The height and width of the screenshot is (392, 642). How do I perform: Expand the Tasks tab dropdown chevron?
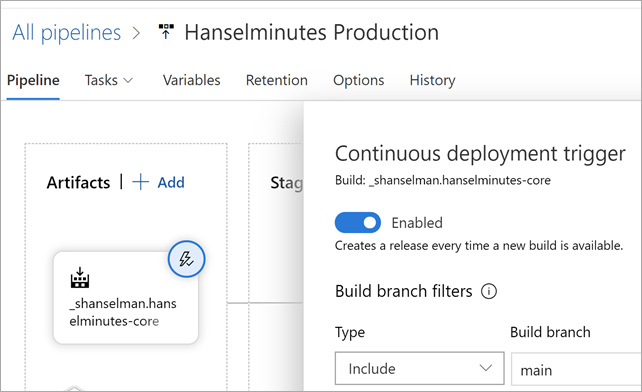[128, 80]
